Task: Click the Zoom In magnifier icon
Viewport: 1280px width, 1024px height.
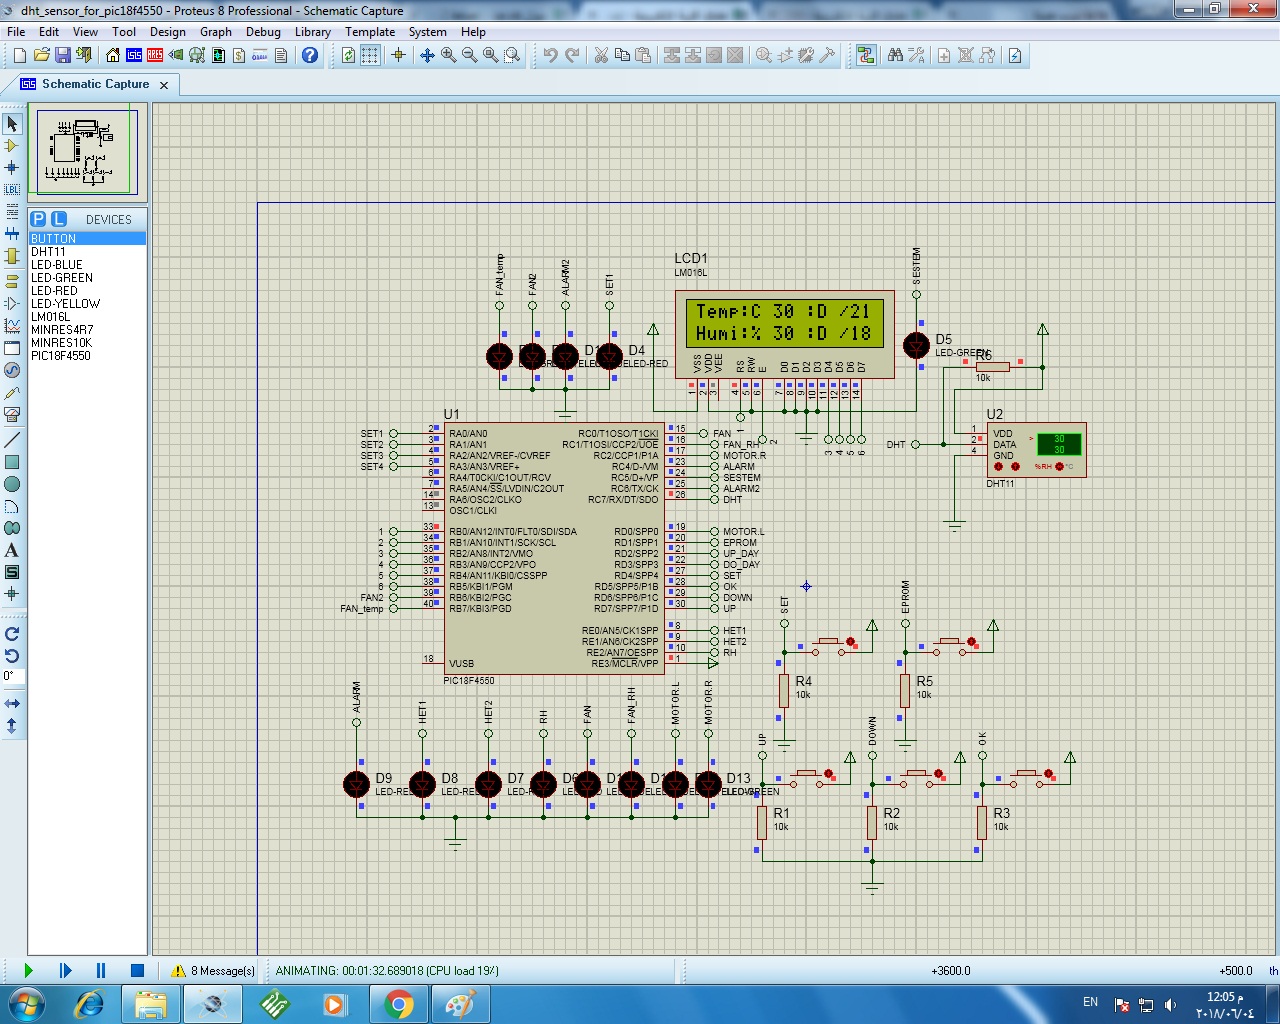Action: tap(449, 56)
